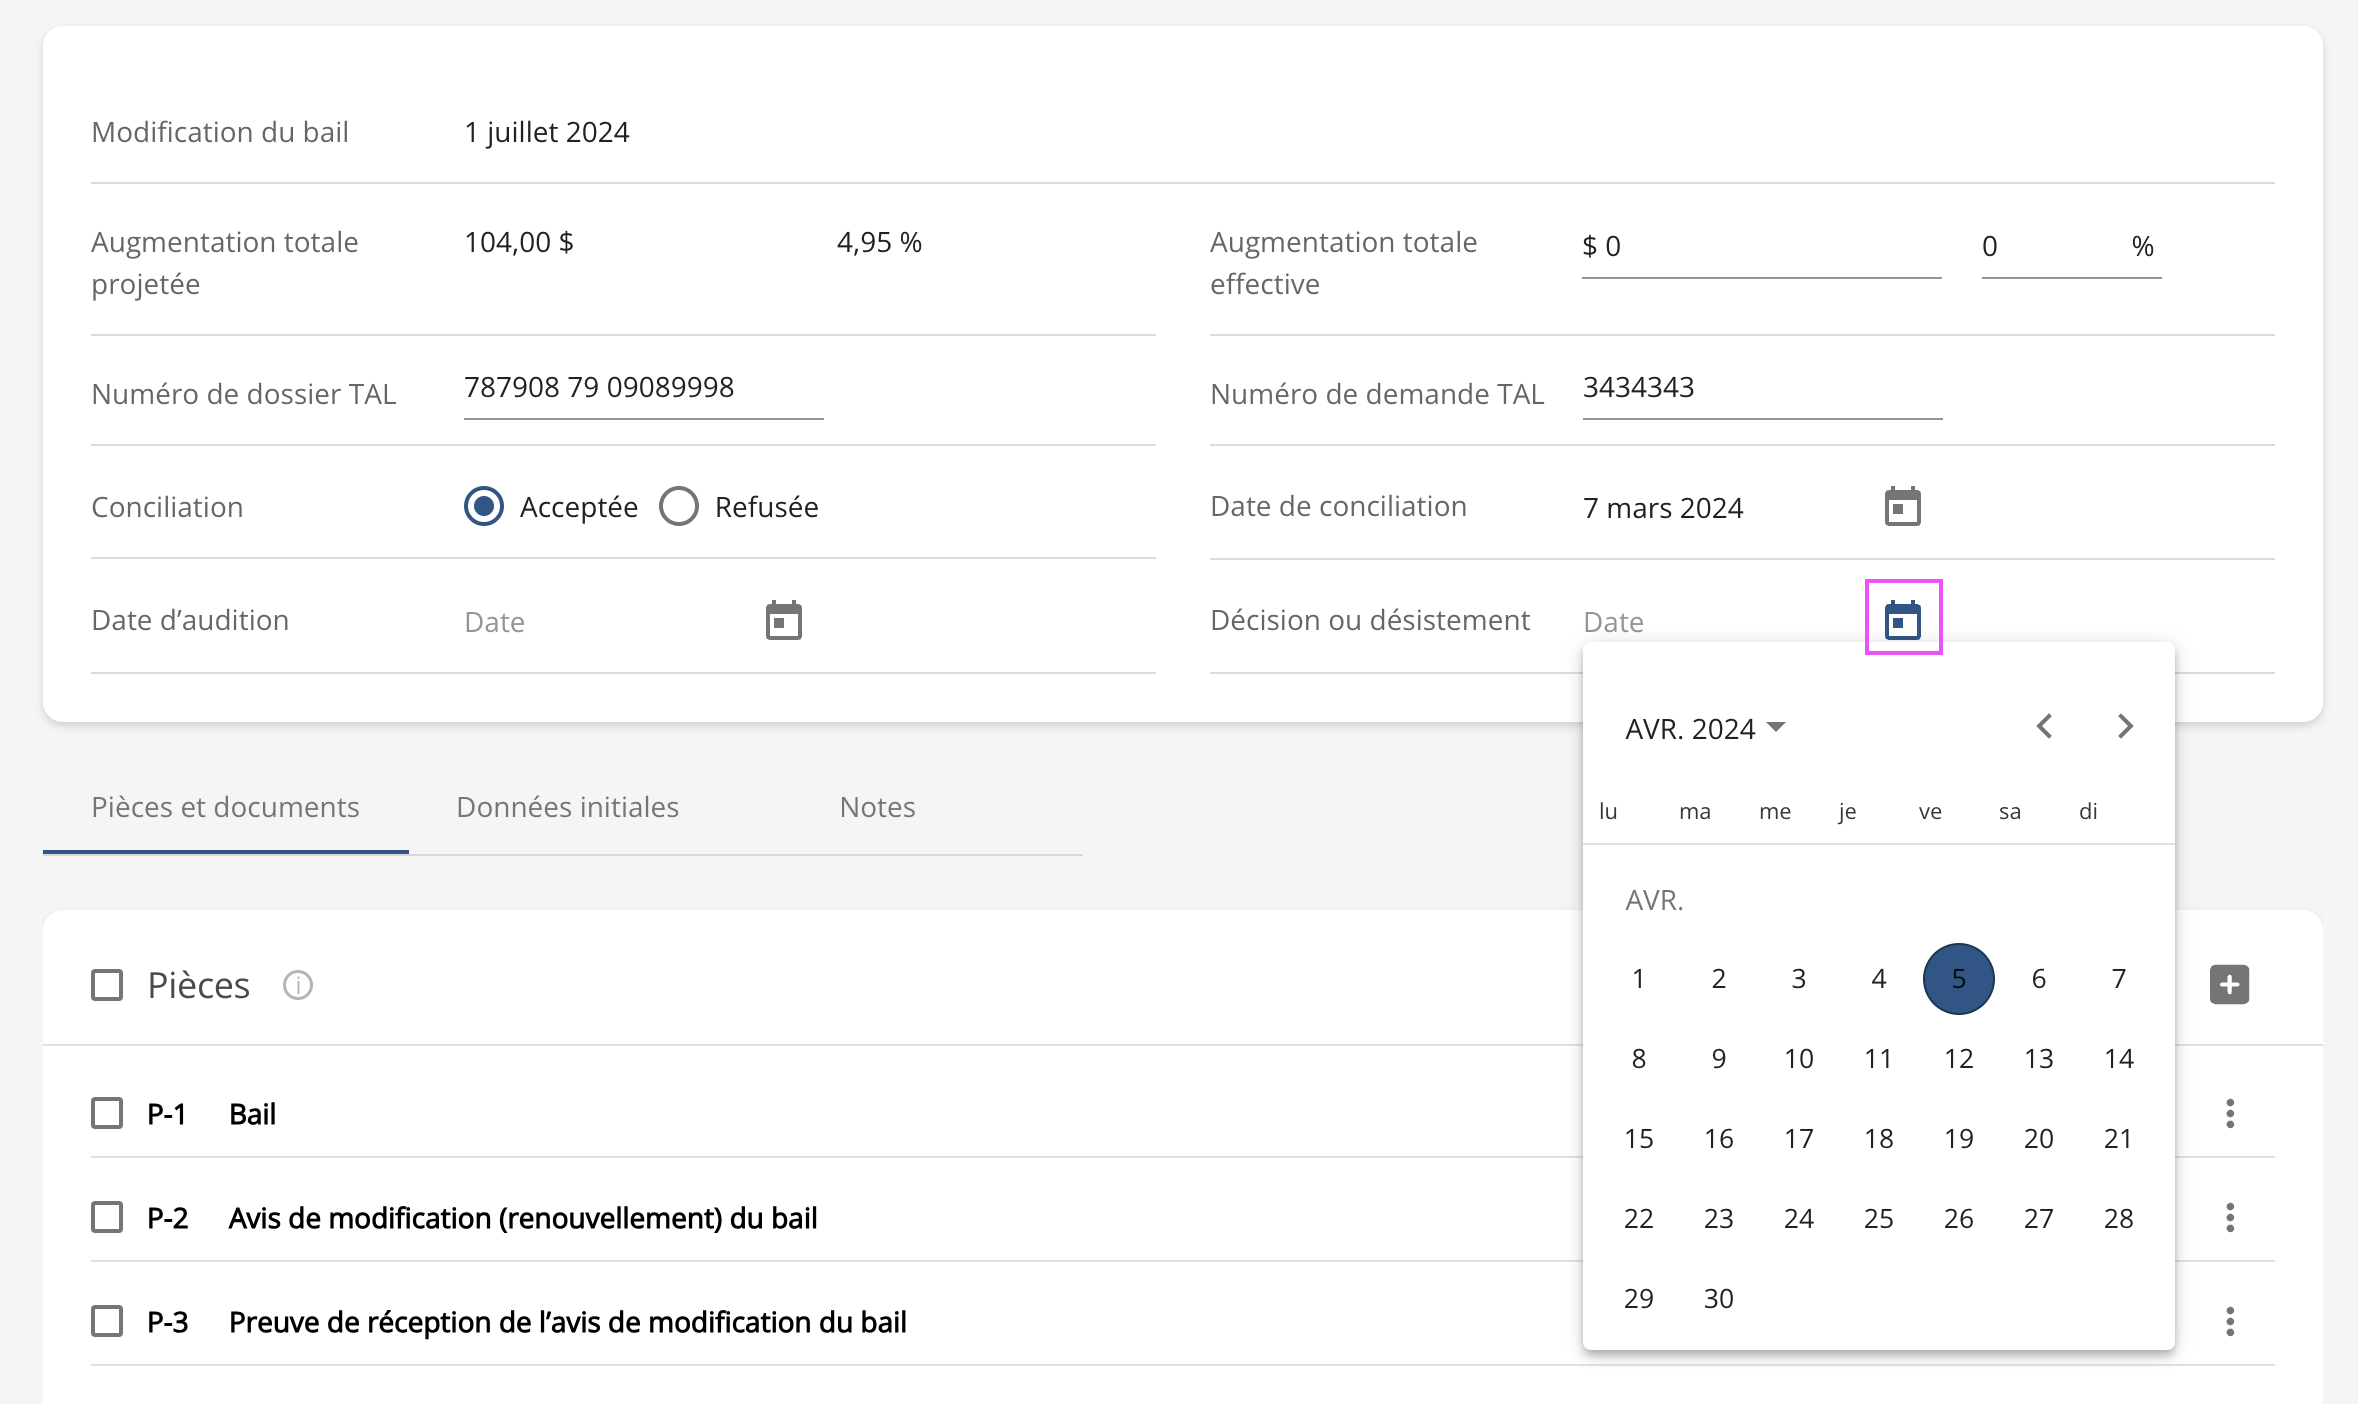This screenshot has height=1404, width=2358.
Task: Click the plus icon to add a pièce
Action: tap(2229, 985)
